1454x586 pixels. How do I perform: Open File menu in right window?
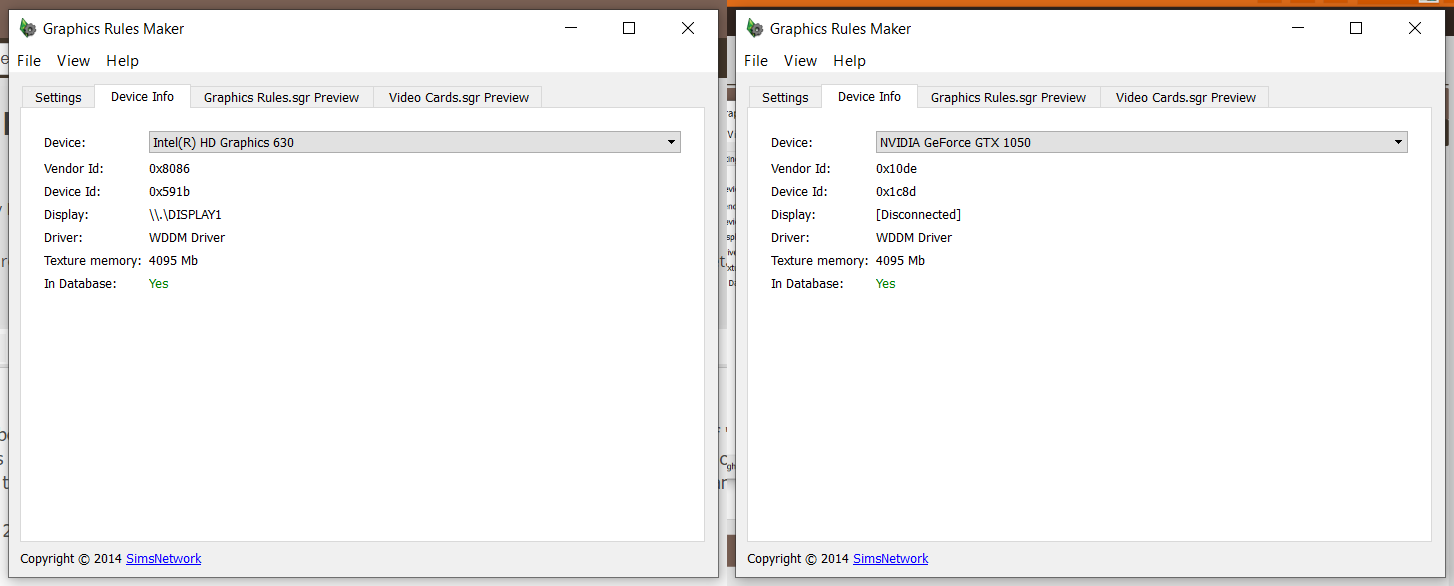click(756, 61)
